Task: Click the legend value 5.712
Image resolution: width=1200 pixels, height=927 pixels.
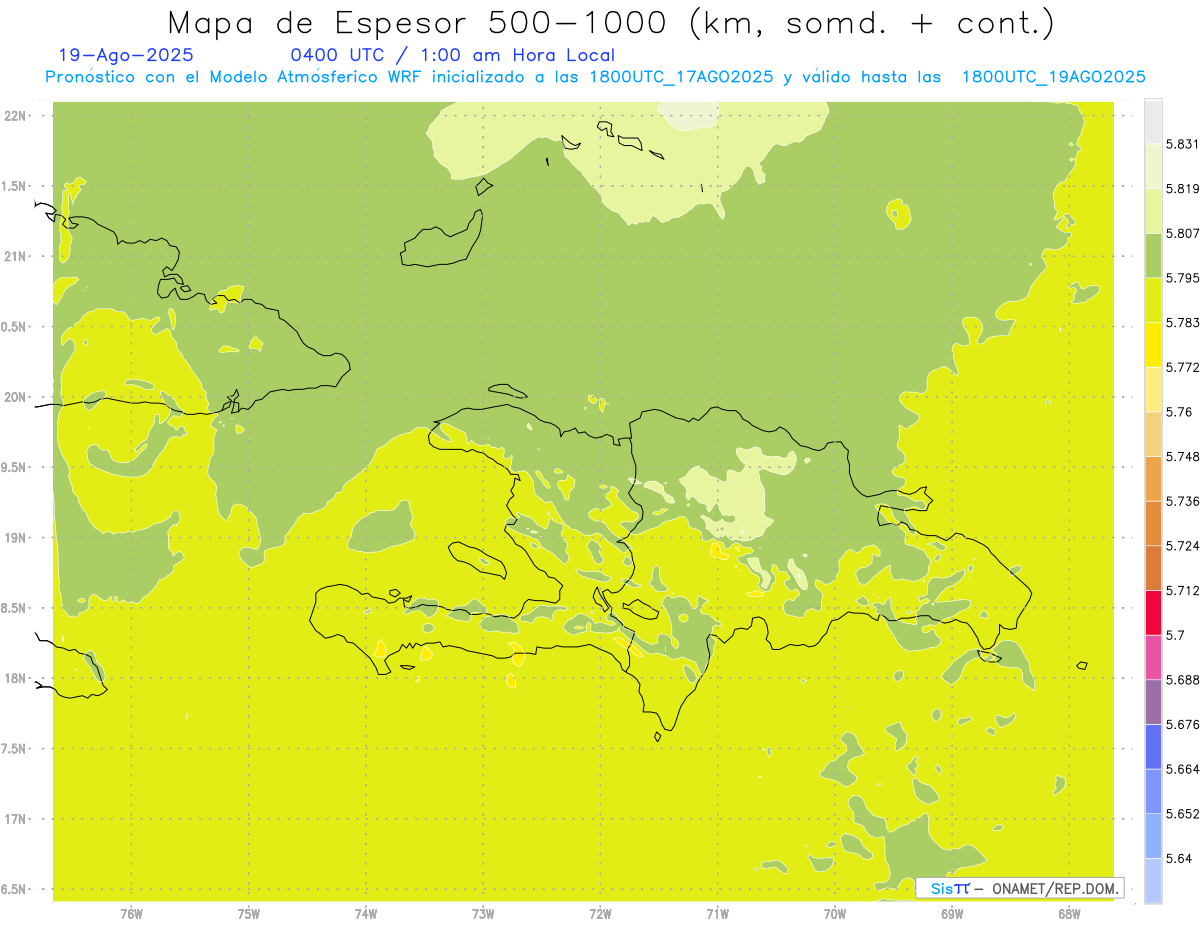Action: point(1181,591)
